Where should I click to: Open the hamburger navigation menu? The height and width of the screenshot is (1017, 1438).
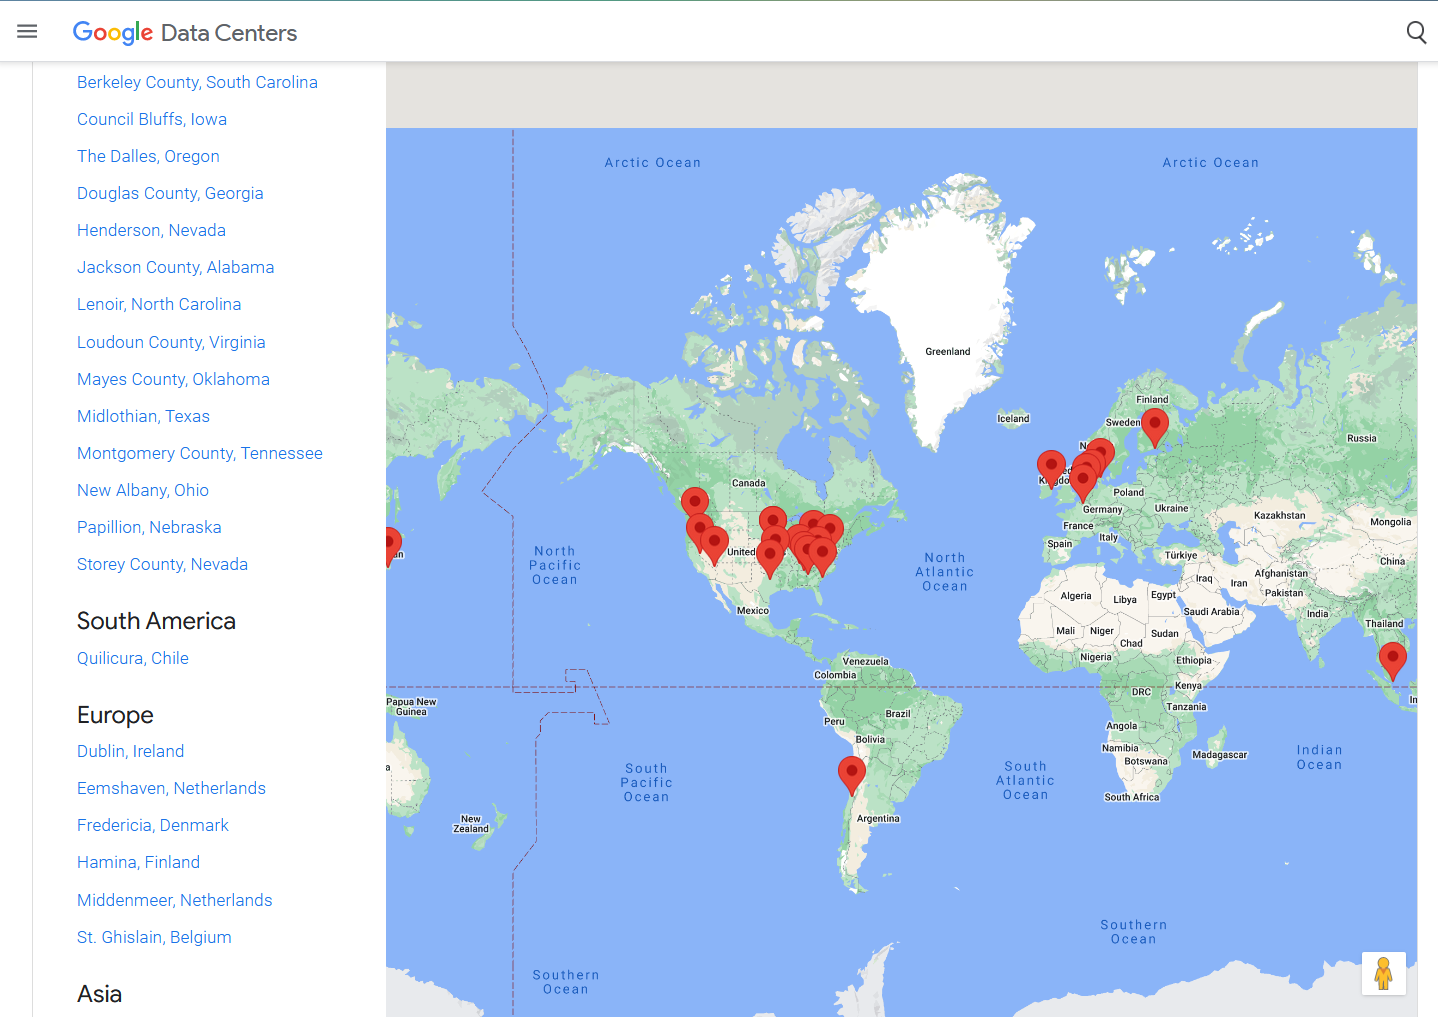click(x=27, y=32)
